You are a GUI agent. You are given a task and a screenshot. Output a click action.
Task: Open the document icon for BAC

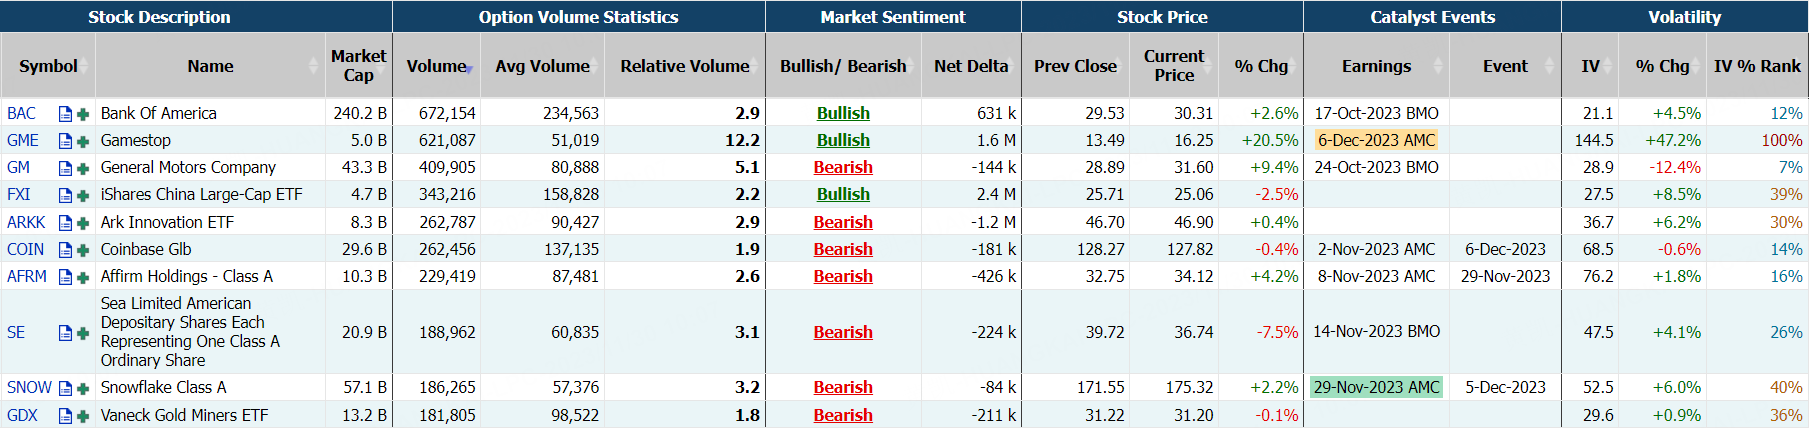pos(65,114)
